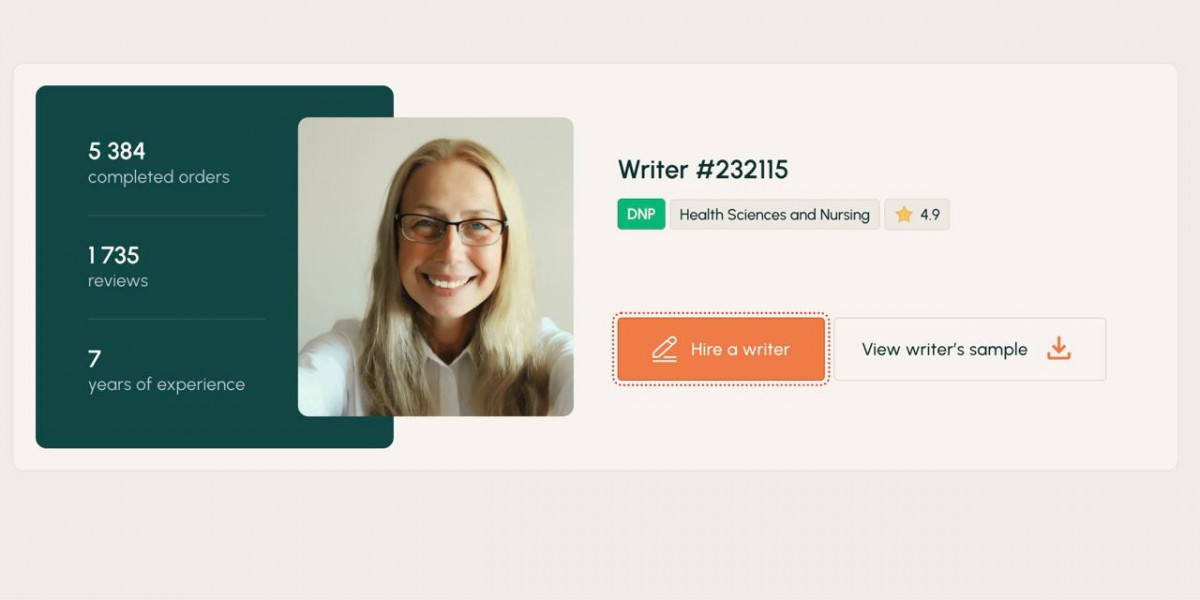Click the divider line below reviews

(177, 319)
